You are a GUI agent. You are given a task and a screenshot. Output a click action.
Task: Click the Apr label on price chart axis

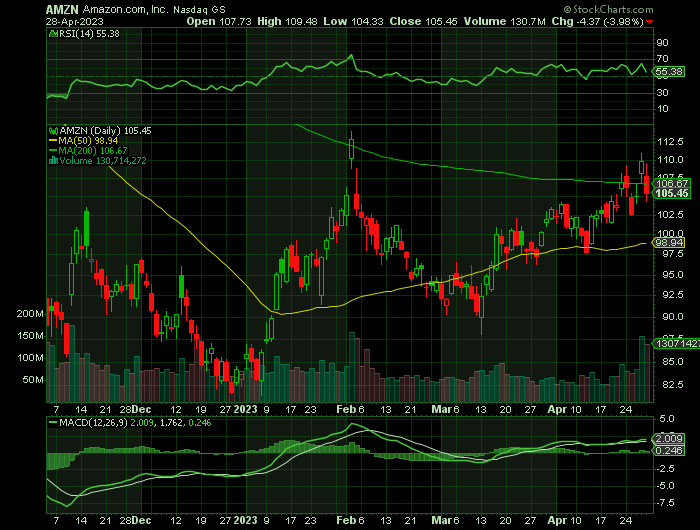coord(557,409)
